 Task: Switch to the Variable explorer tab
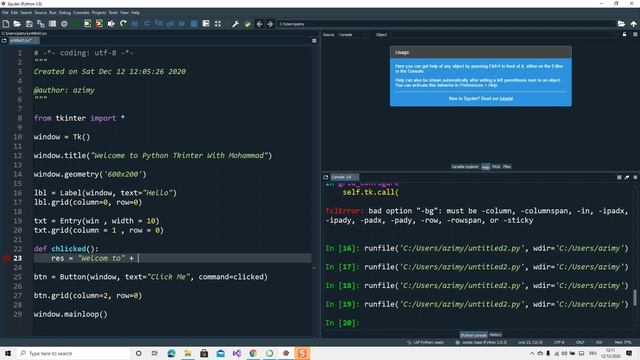point(465,167)
